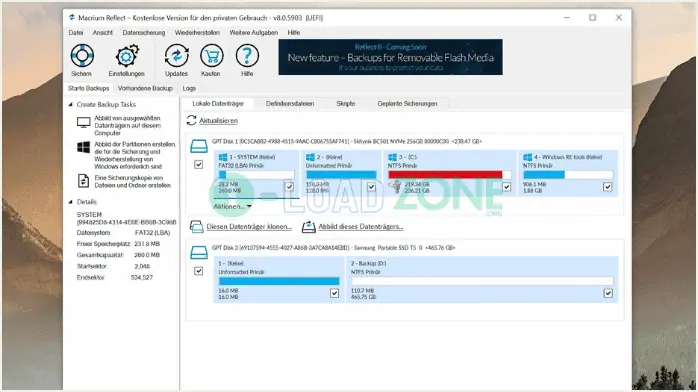Select the Skripte tab
Image resolution: width=698 pixels, height=392 pixels.
[346, 103]
